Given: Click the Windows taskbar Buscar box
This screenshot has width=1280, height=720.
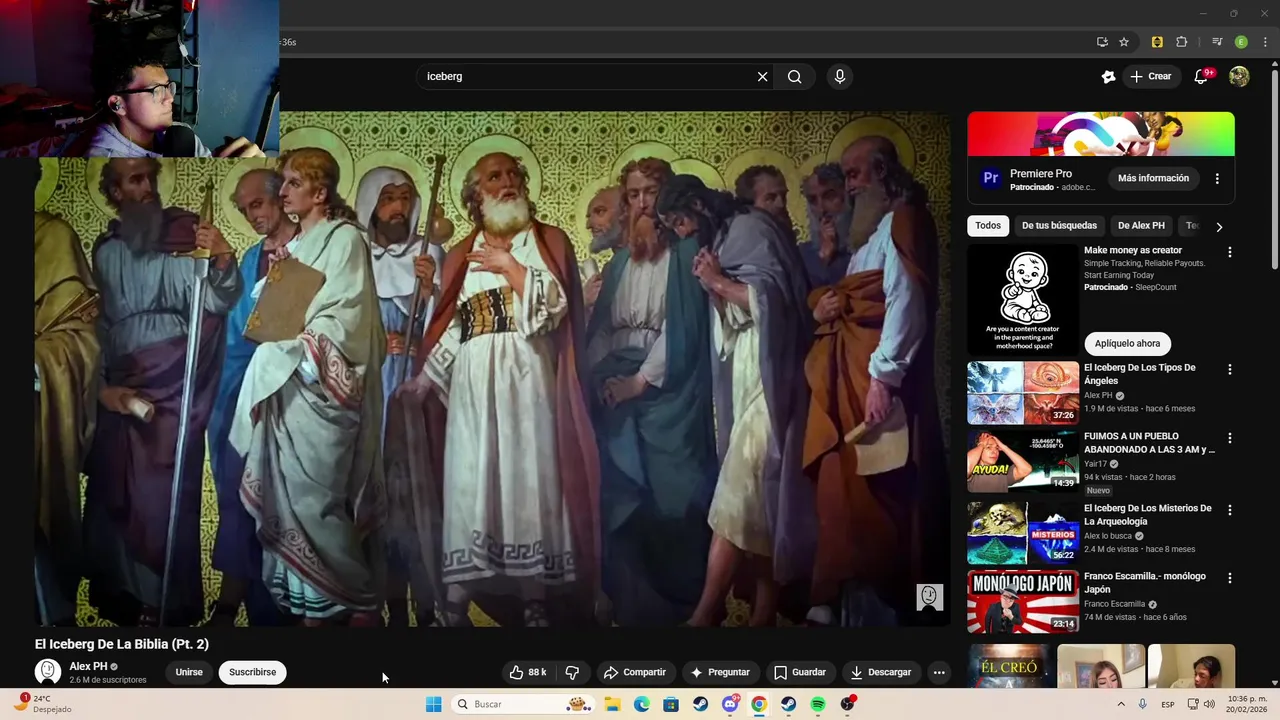Looking at the screenshot, I should 521,704.
